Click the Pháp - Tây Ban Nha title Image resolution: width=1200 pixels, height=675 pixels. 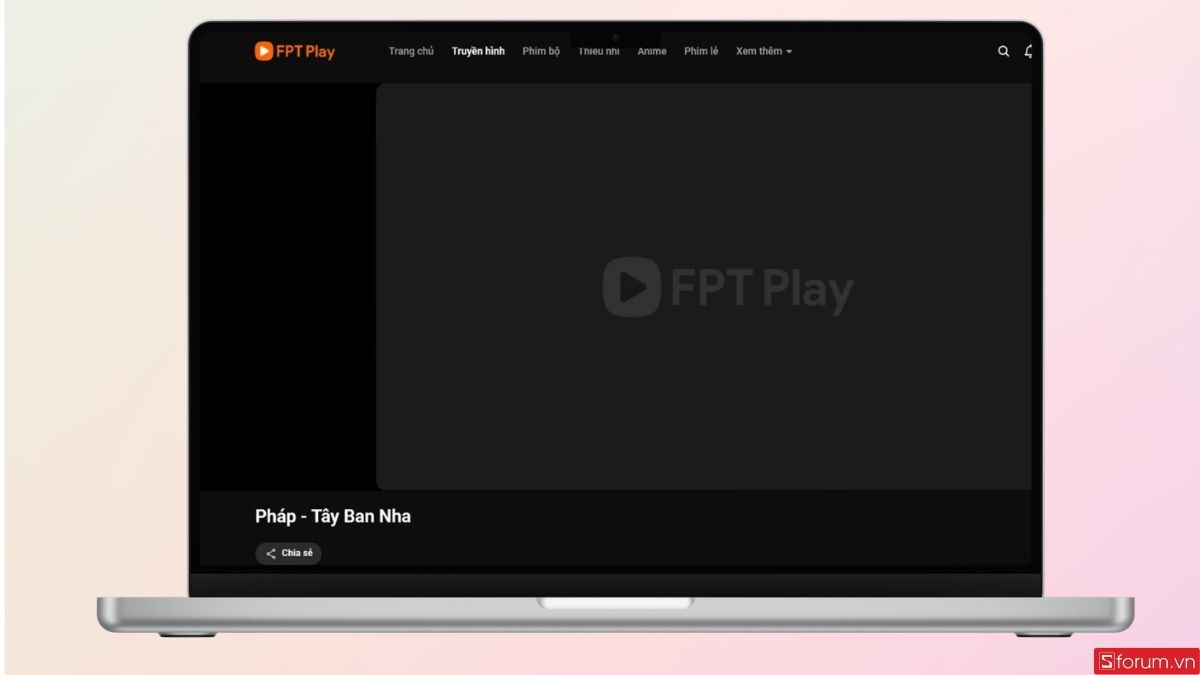[x=333, y=517]
